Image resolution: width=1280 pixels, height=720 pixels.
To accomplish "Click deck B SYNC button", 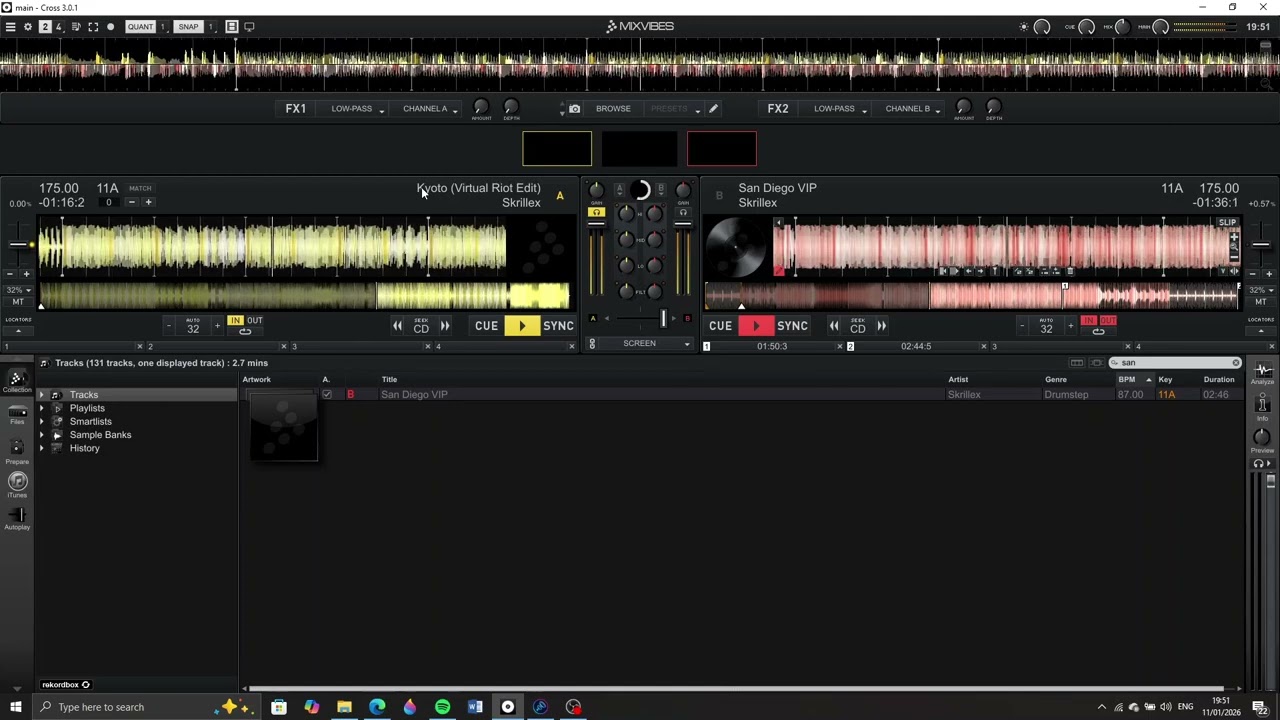I will pos(792,326).
